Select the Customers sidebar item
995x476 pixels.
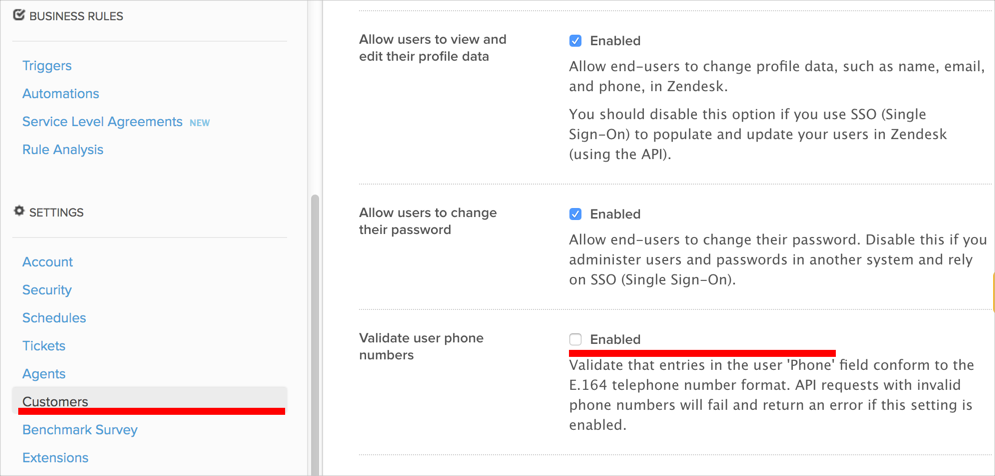55,402
